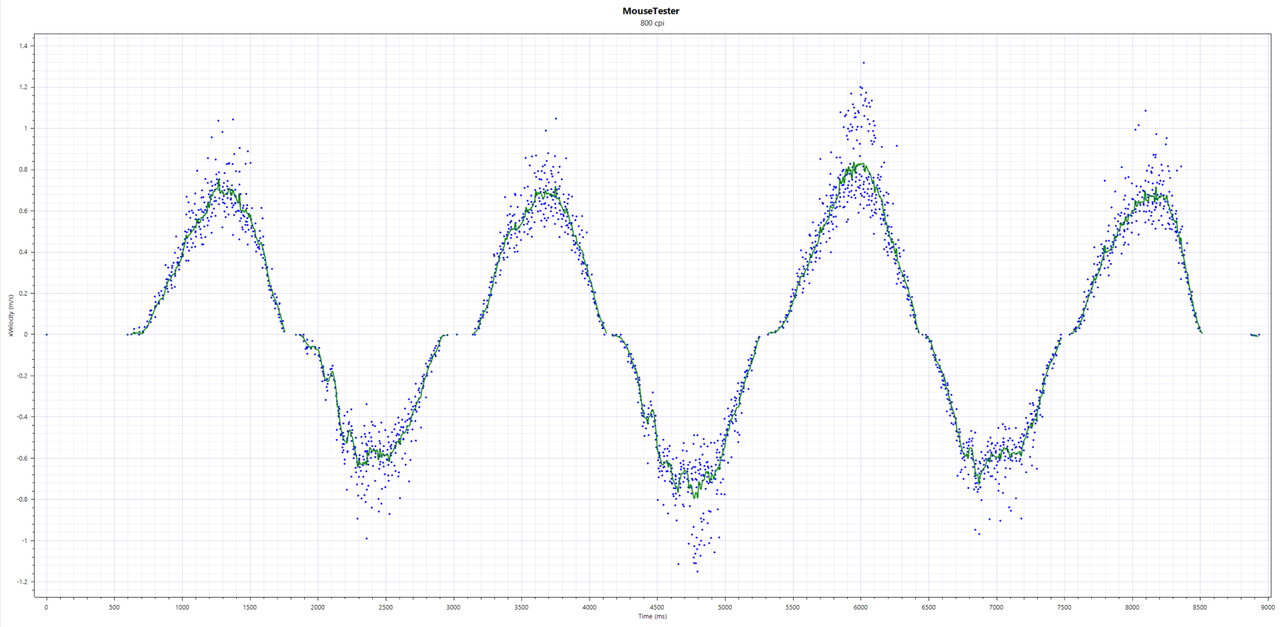The height and width of the screenshot is (627, 1280).
Task: Select the 3000 time-axis tick label
Action: (x=454, y=606)
